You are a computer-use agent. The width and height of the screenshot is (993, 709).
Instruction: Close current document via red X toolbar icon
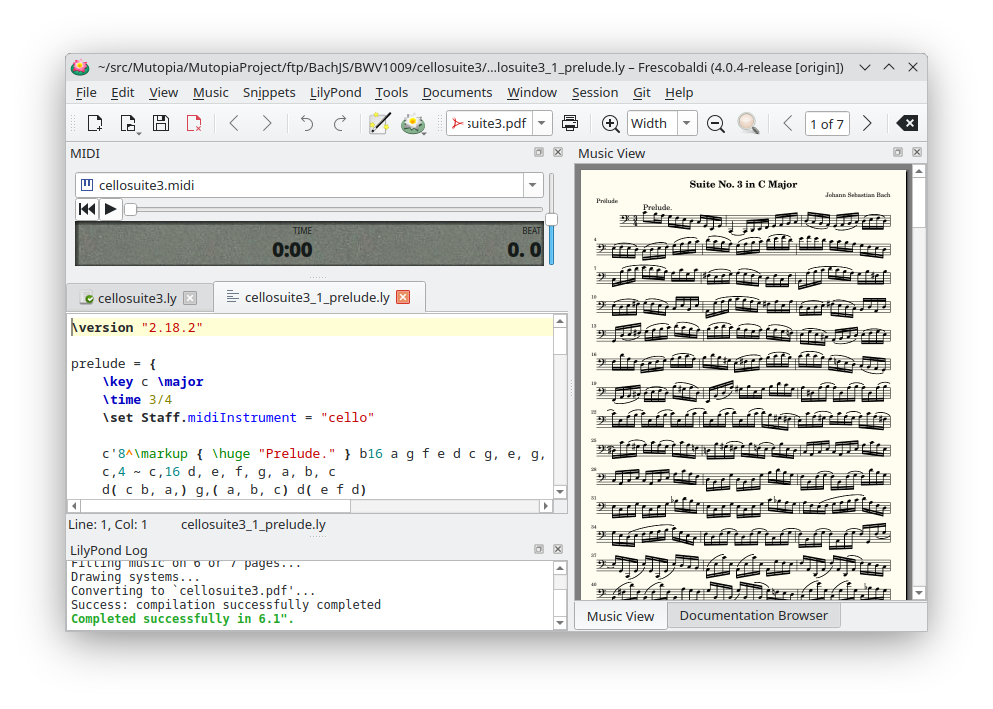pyautogui.click(x=194, y=124)
